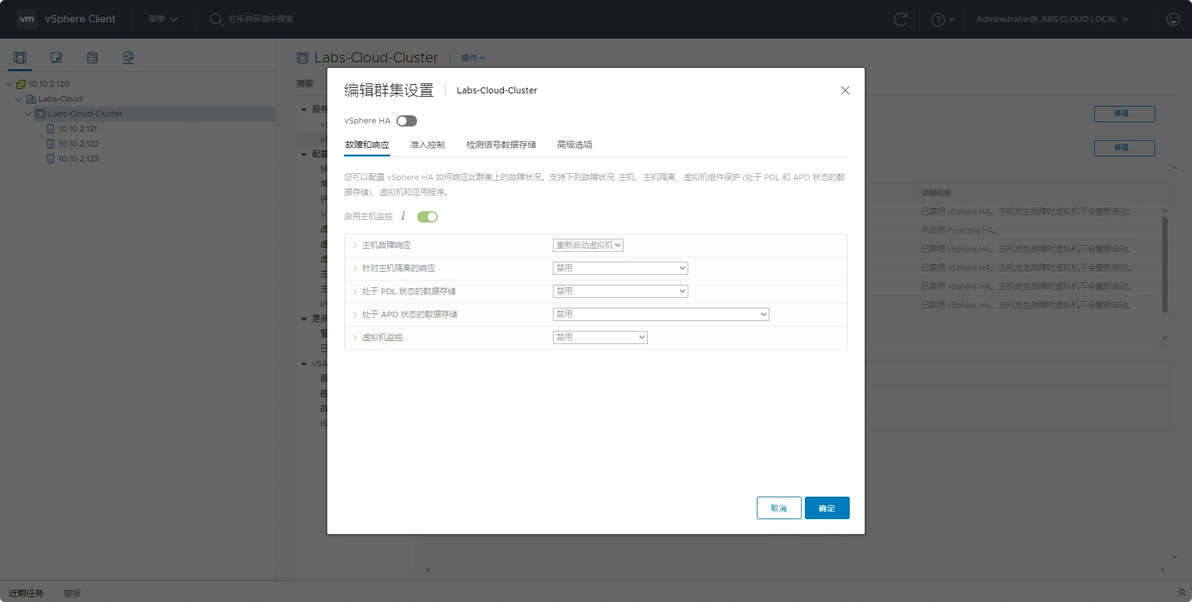The image size is (1192, 602).
Task: Open the 菜单 menu in header
Action: click(163, 19)
